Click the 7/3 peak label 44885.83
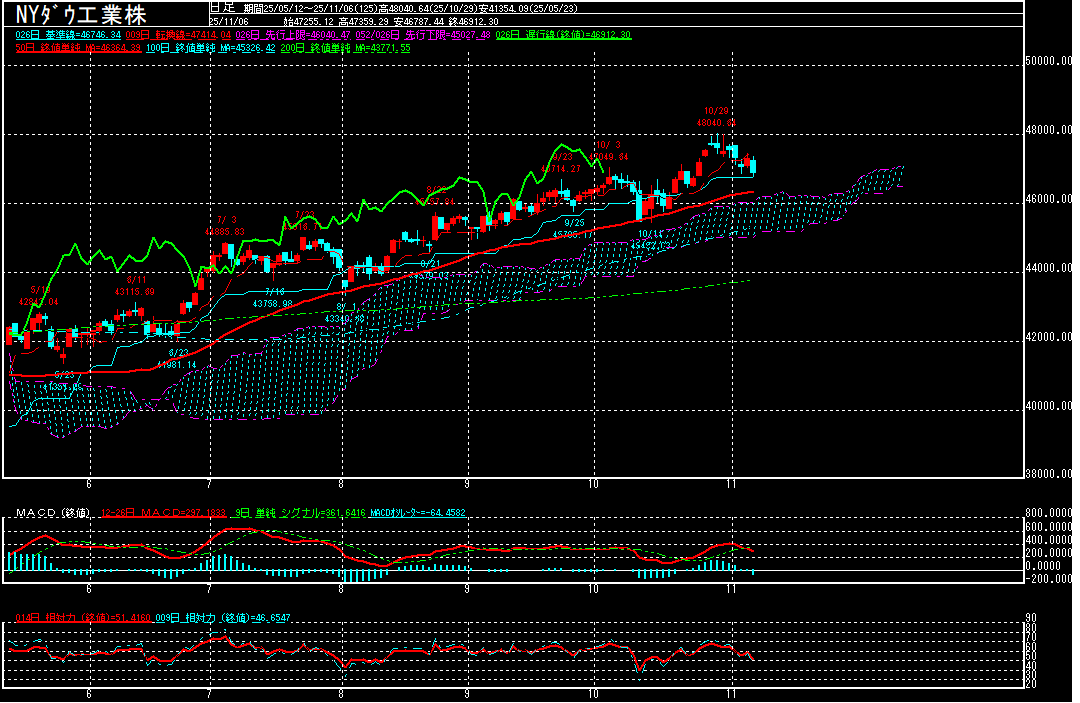1080x703 pixels. click(226, 231)
